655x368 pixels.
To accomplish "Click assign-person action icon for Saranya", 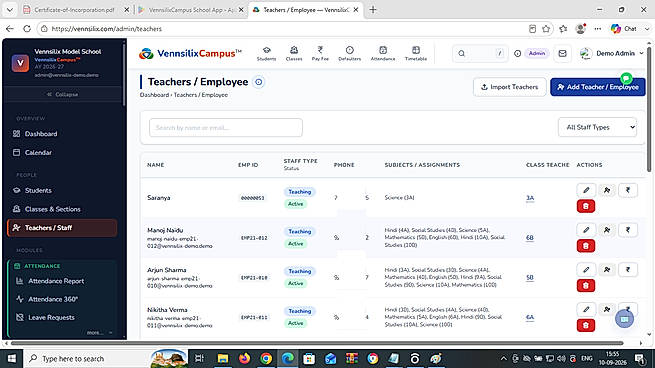I will pyautogui.click(x=607, y=190).
